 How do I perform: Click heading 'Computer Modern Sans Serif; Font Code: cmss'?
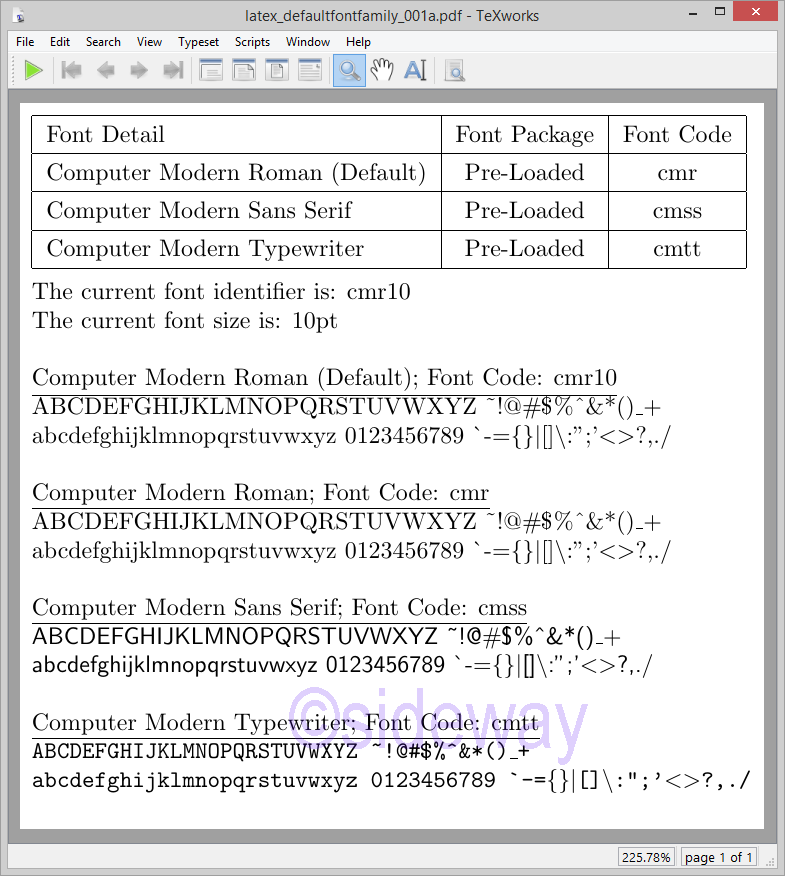click(x=279, y=608)
